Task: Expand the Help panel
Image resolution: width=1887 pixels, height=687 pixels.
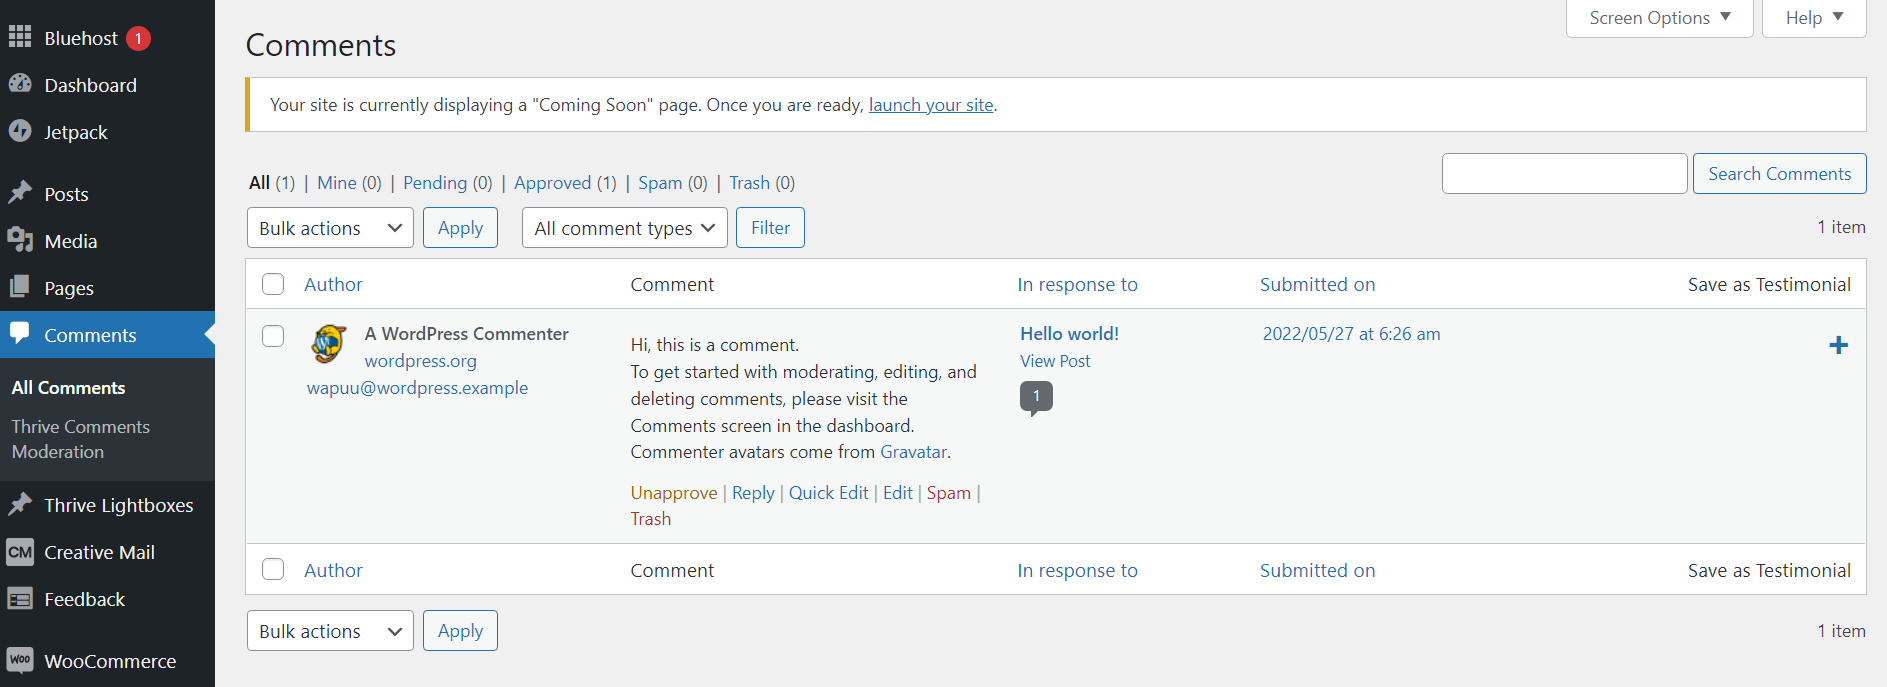Action: [x=1814, y=18]
